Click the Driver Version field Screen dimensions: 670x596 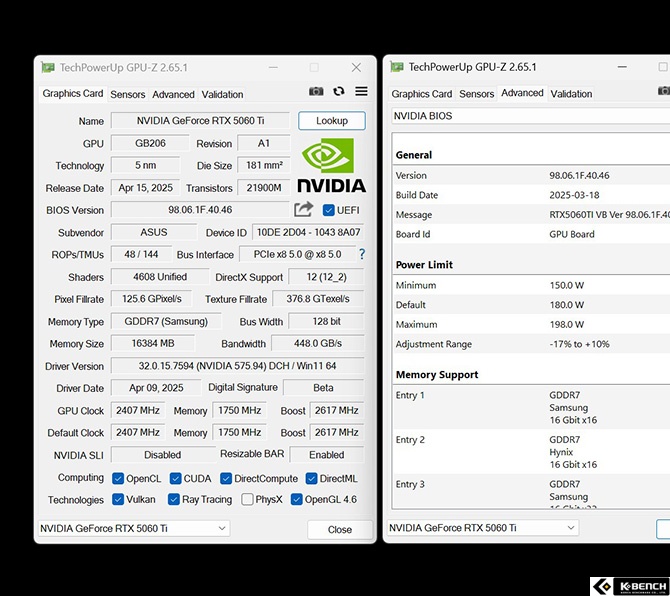(238, 366)
